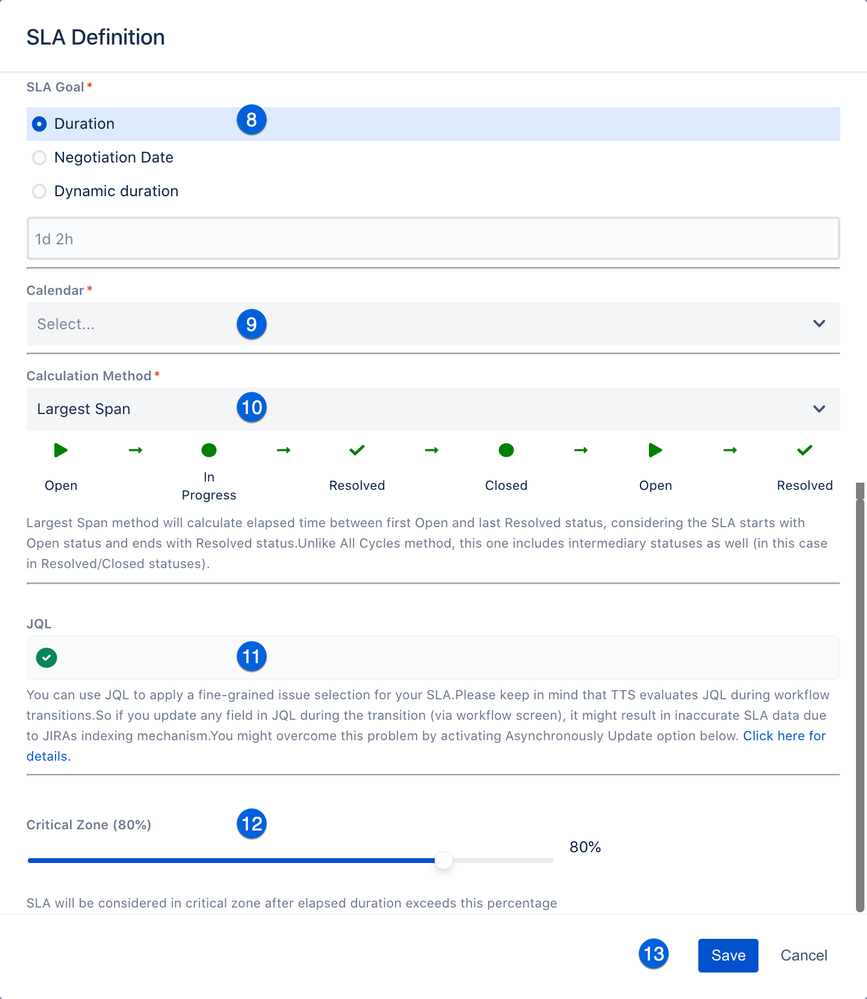Click the first Open play icon
The image size is (867, 999).
[x=61, y=450]
